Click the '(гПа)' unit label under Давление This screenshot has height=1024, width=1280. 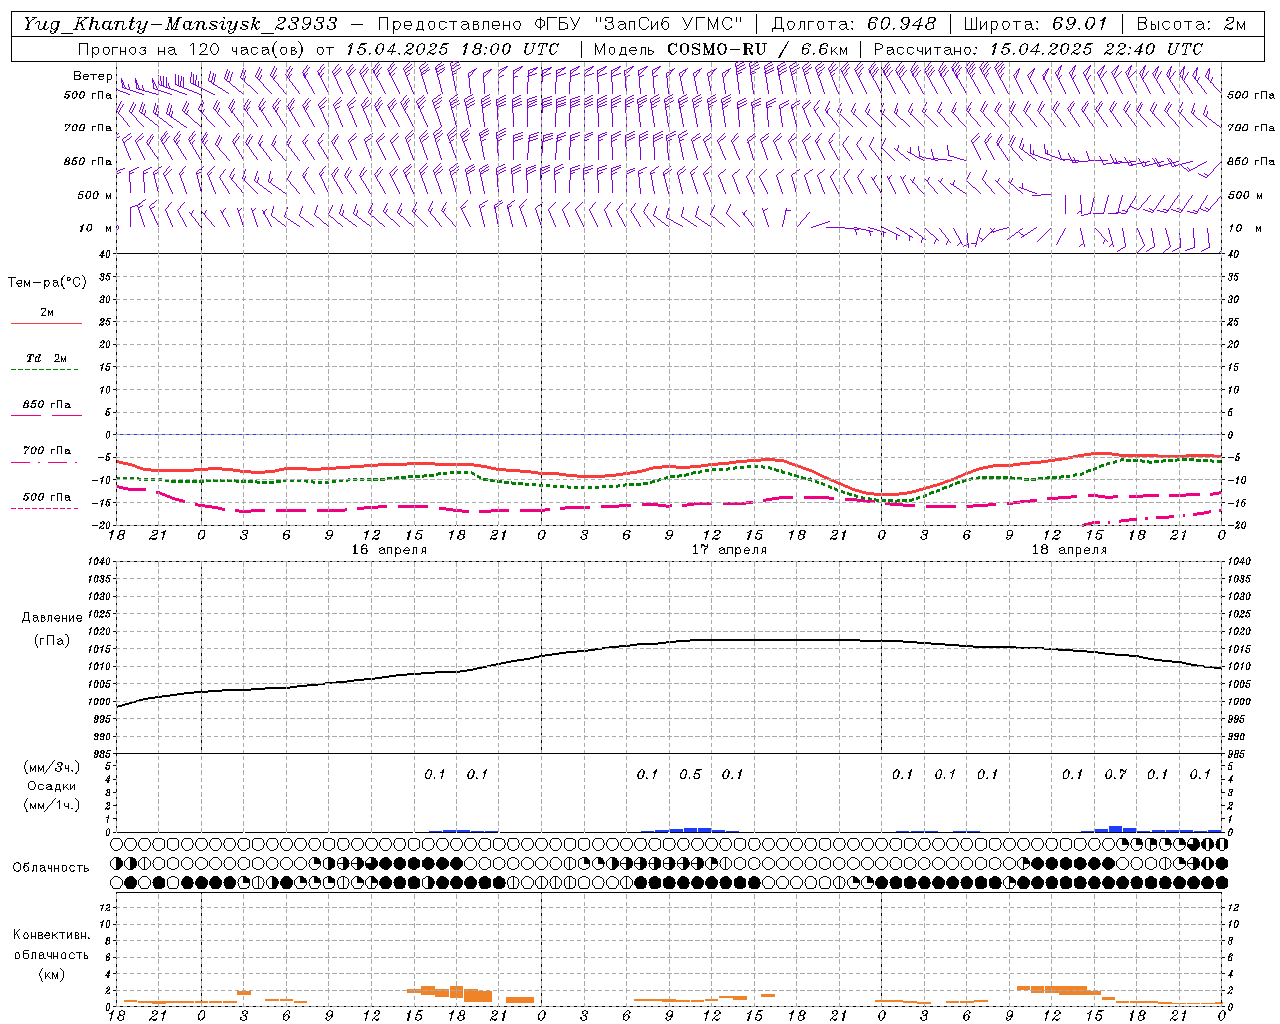52,641
